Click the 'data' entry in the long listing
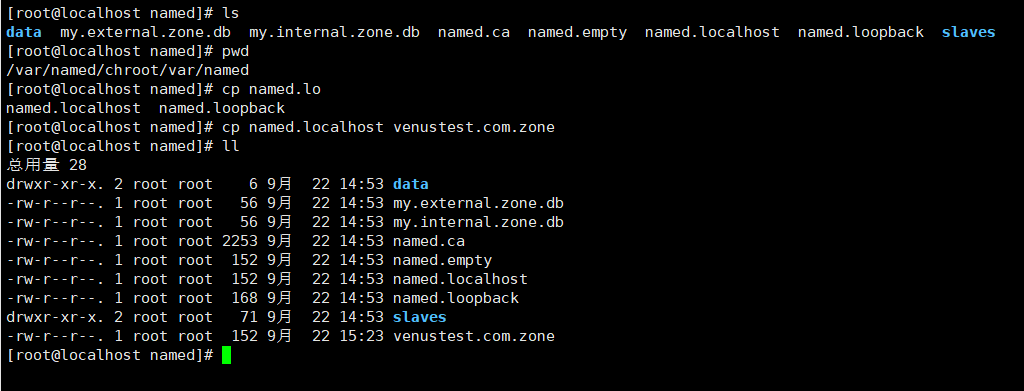 (411, 184)
